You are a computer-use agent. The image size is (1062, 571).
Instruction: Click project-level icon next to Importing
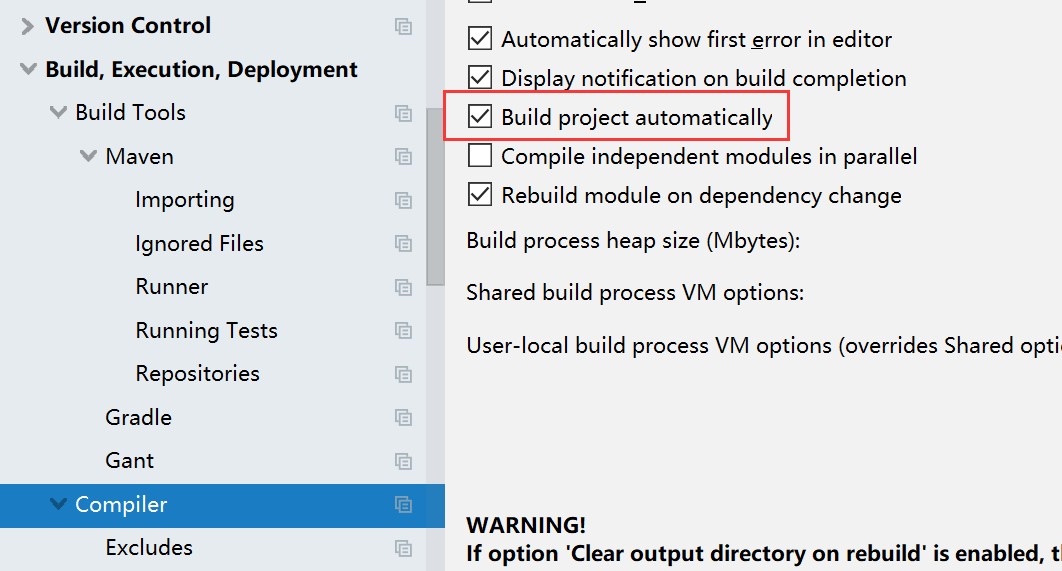403,200
